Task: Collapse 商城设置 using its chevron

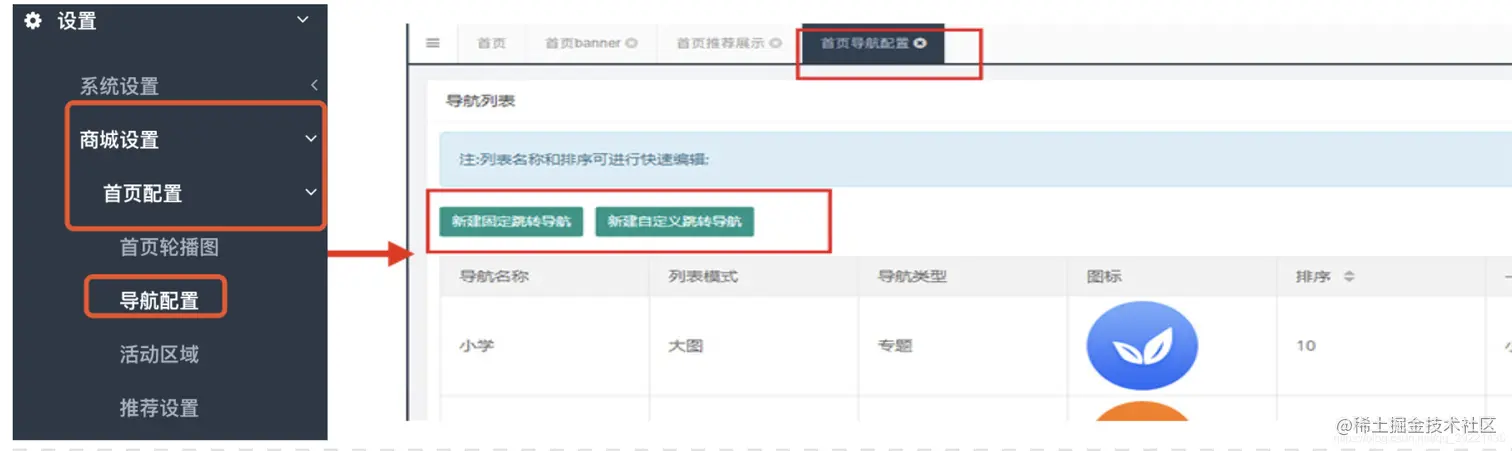Action: pos(310,139)
